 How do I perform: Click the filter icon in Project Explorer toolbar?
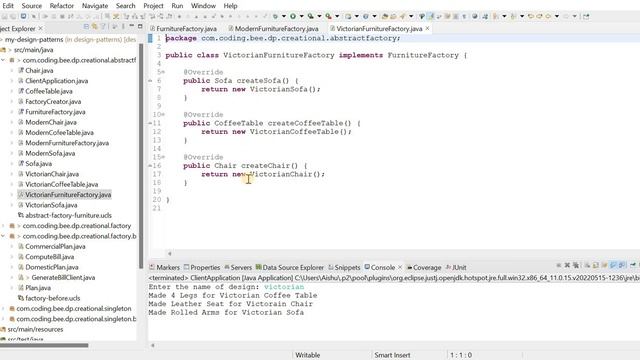103,27
